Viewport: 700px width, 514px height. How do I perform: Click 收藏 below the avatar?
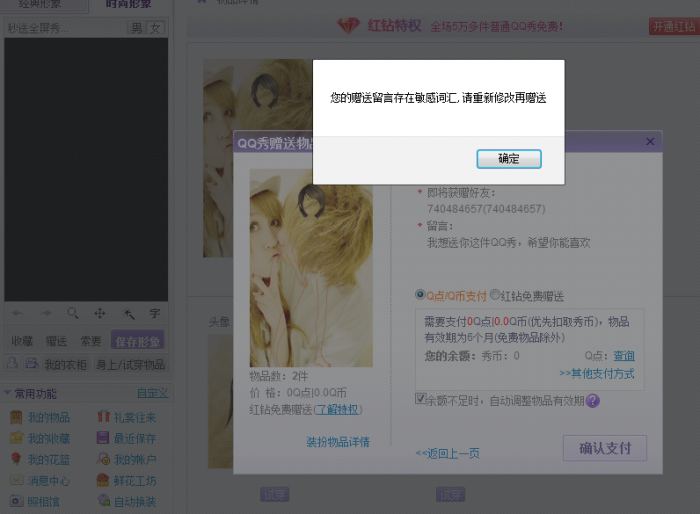(22, 341)
